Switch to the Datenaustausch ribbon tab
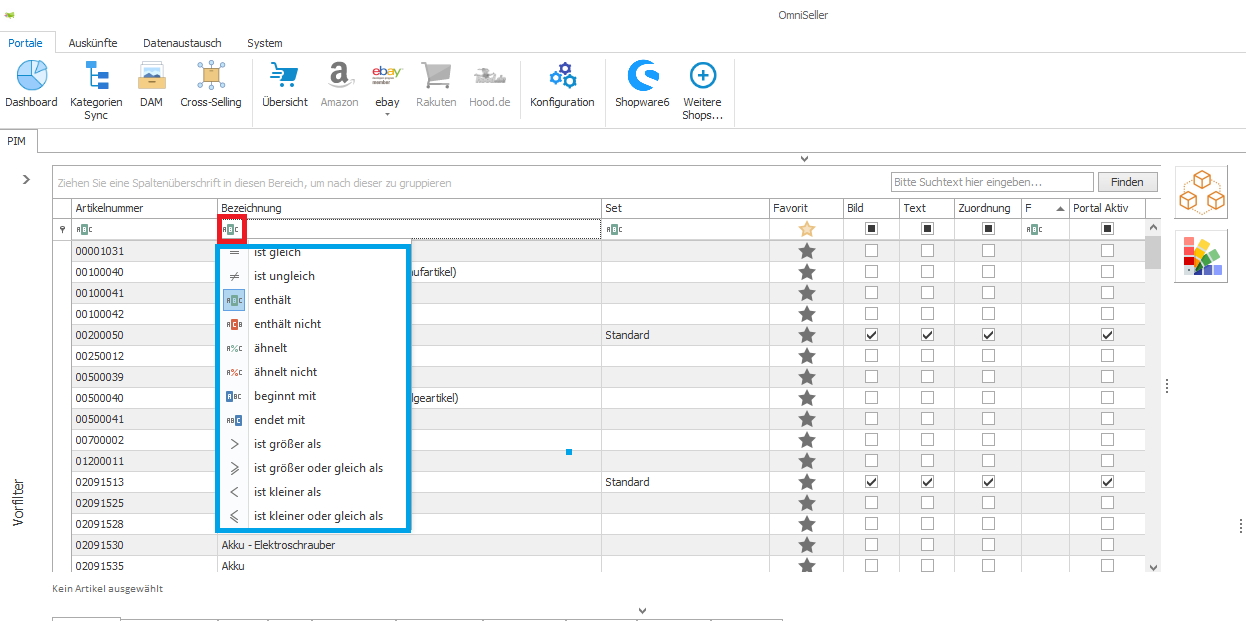The height and width of the screenshot is (621, 1246). click(182, 43)
